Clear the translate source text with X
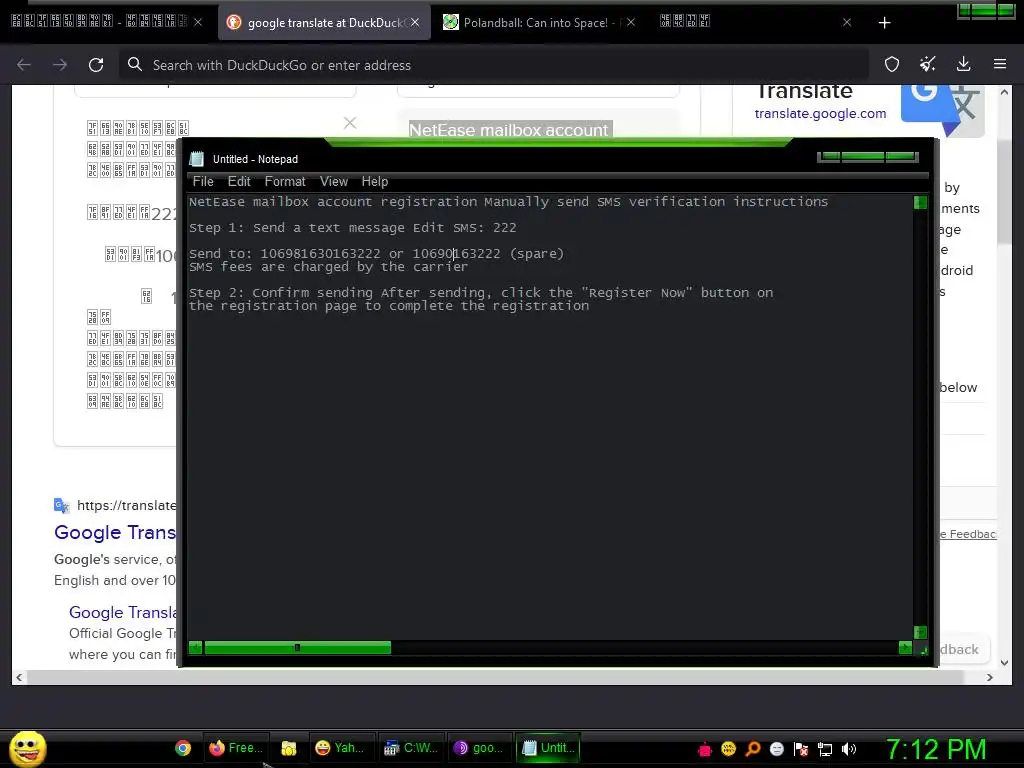The height and width of the screenshot is (768, 1024). pyautogui.click(x=350, y=123)
